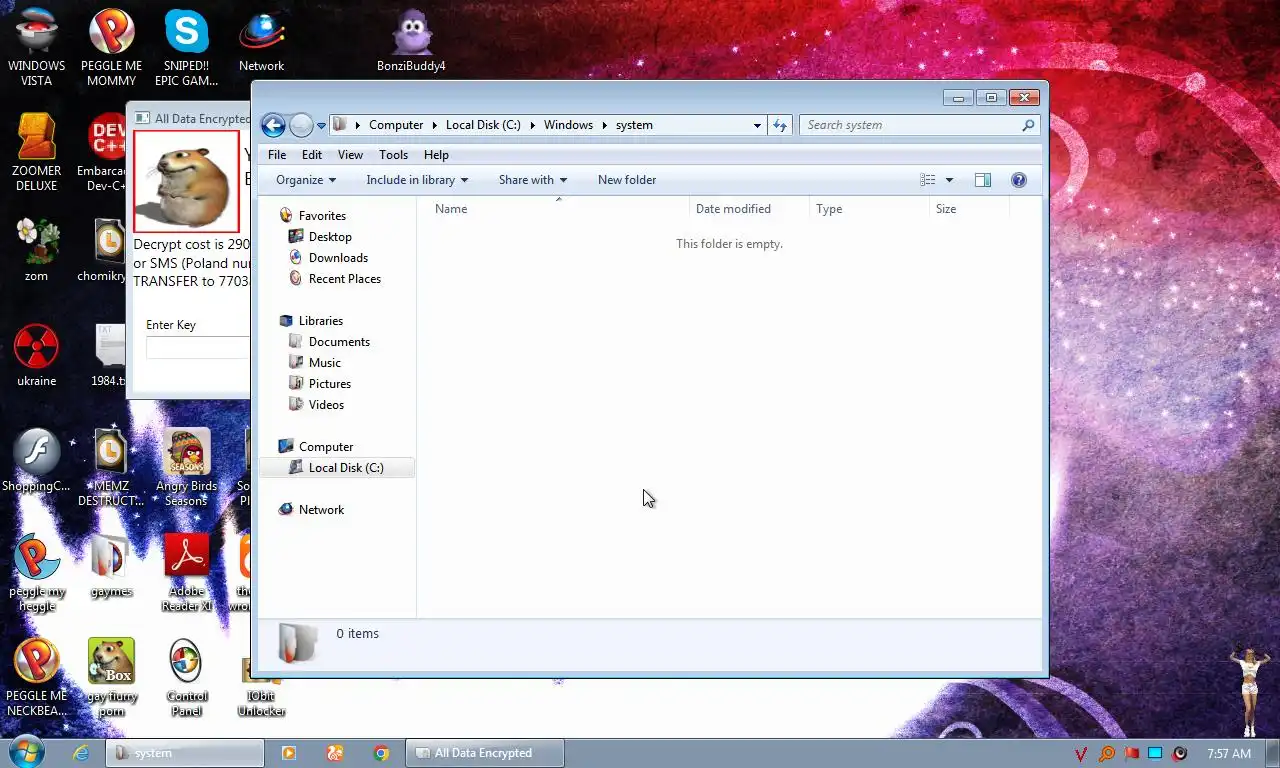Select the ShoppingC... Flash desktop icon
Image resolution: width=1280 pixels, height=768 pixels.
37,460
